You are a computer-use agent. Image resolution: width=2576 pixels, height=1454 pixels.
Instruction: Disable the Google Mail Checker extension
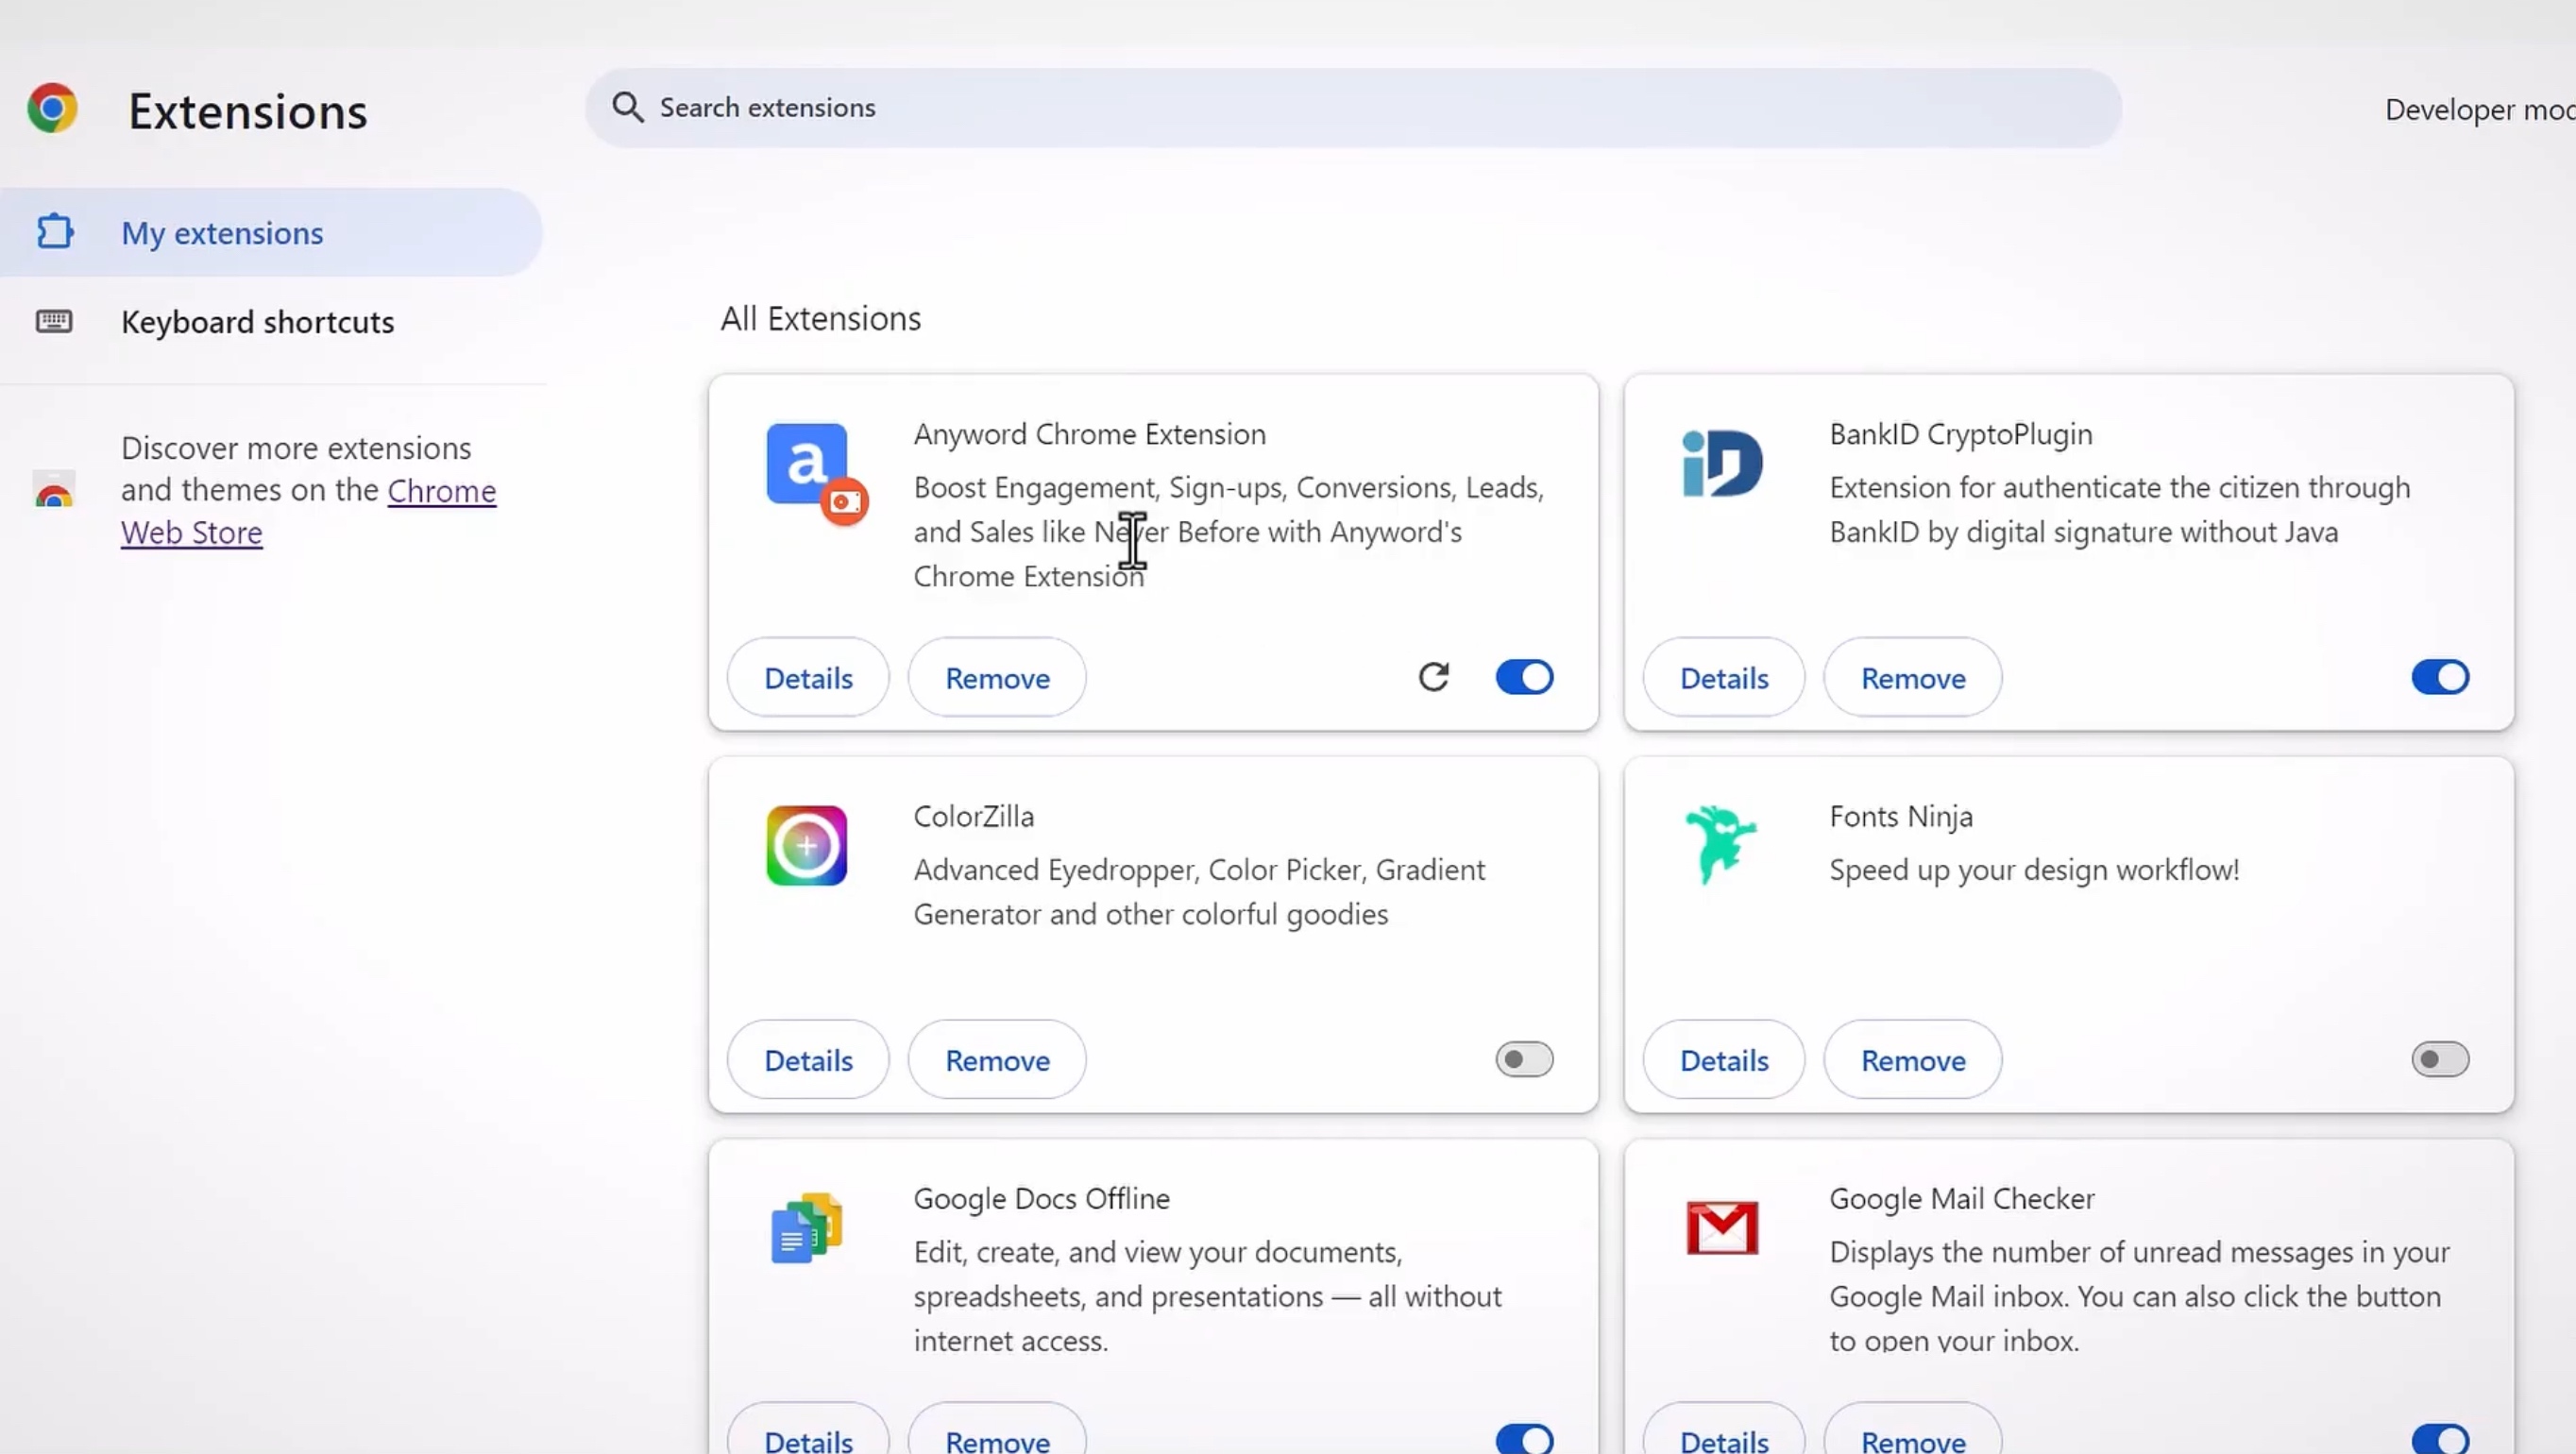click(x=2440, y=1437)
